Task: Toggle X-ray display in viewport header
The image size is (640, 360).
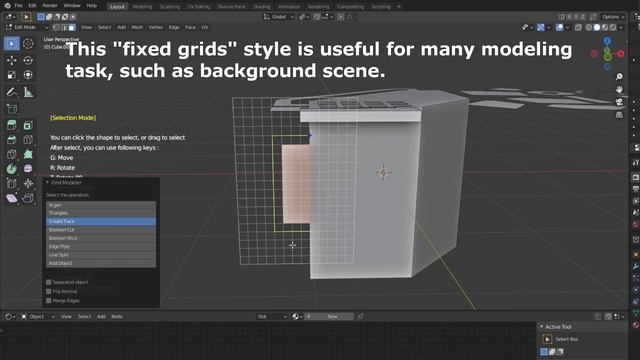Action: [x=578, y=27]
